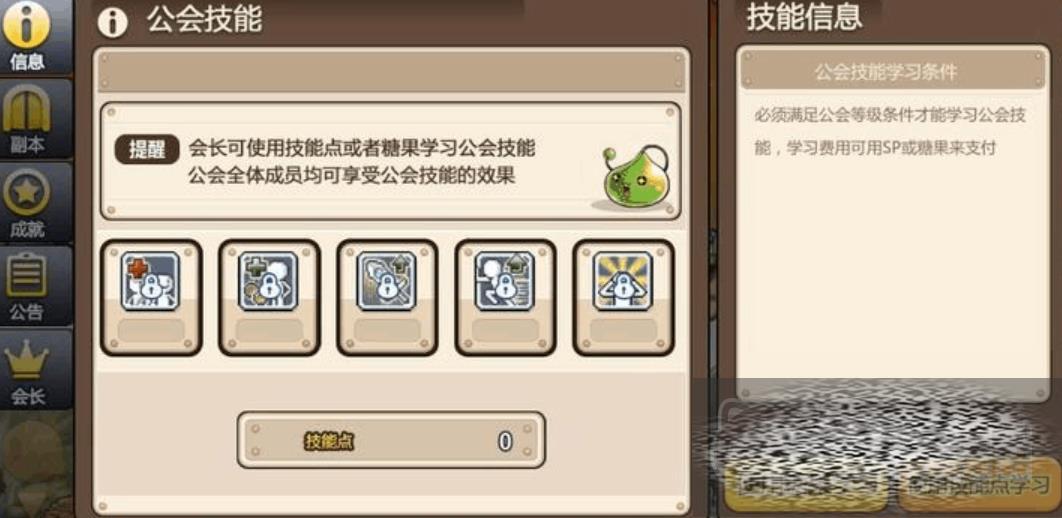Click the 技能点 skill points field

point(391,441)
